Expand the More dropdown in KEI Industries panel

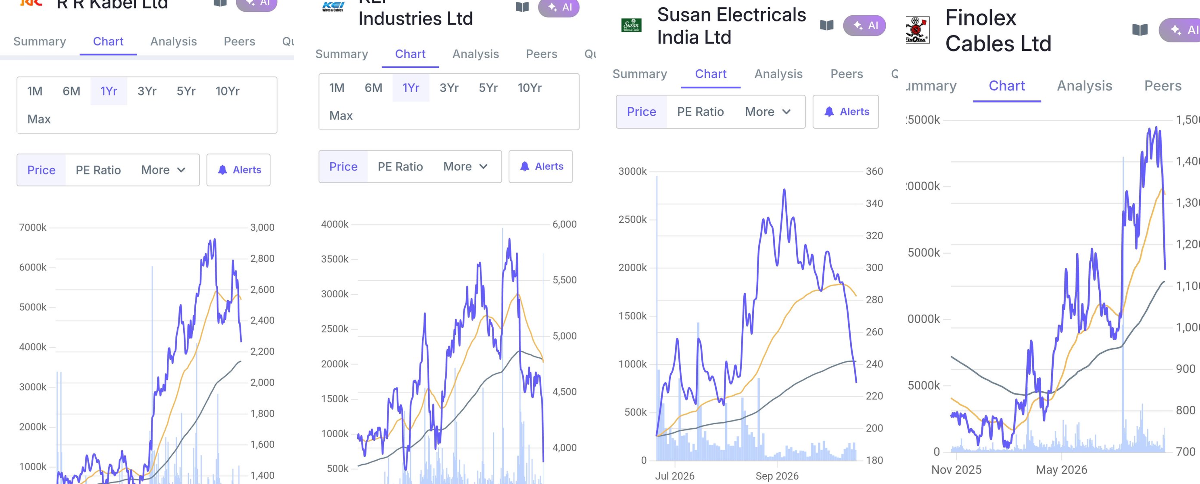click(466, 166)
